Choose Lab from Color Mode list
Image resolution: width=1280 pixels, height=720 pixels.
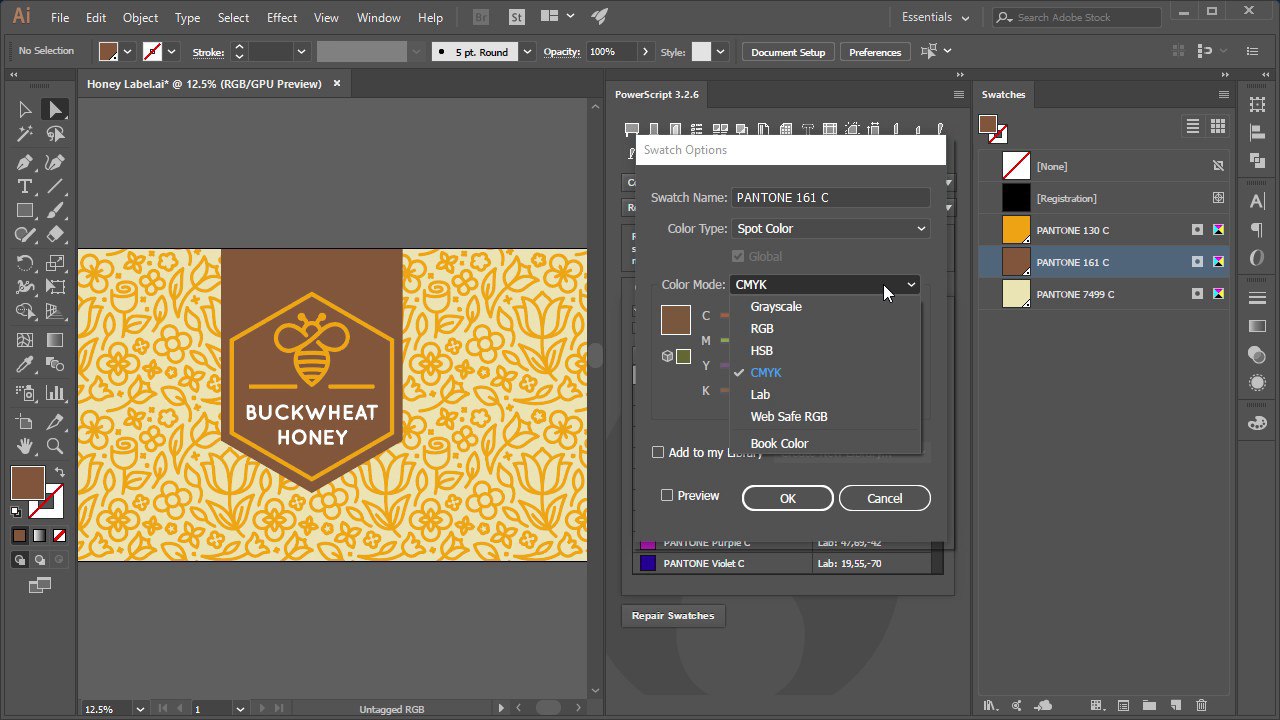coord(760,395)
